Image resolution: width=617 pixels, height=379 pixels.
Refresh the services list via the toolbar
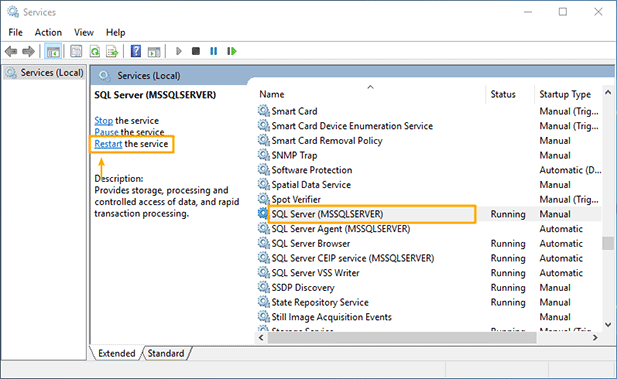click(x=94, y=51)
